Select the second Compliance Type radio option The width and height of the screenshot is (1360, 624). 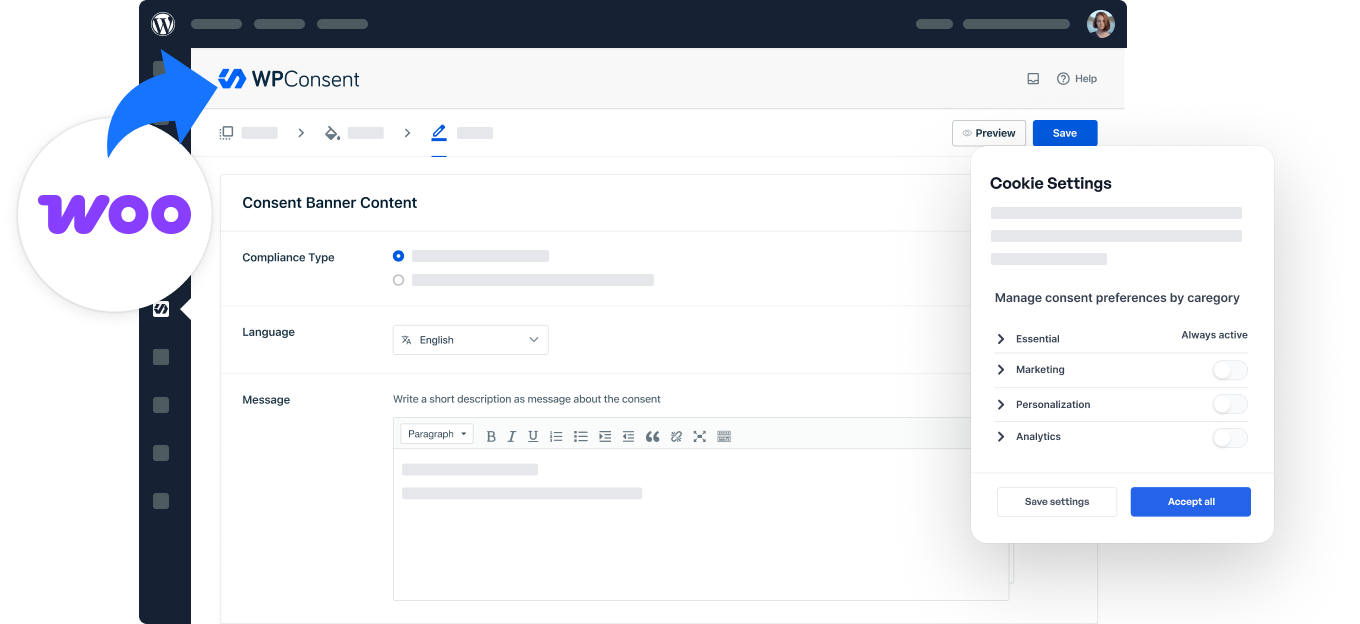[x=399, y=280]
